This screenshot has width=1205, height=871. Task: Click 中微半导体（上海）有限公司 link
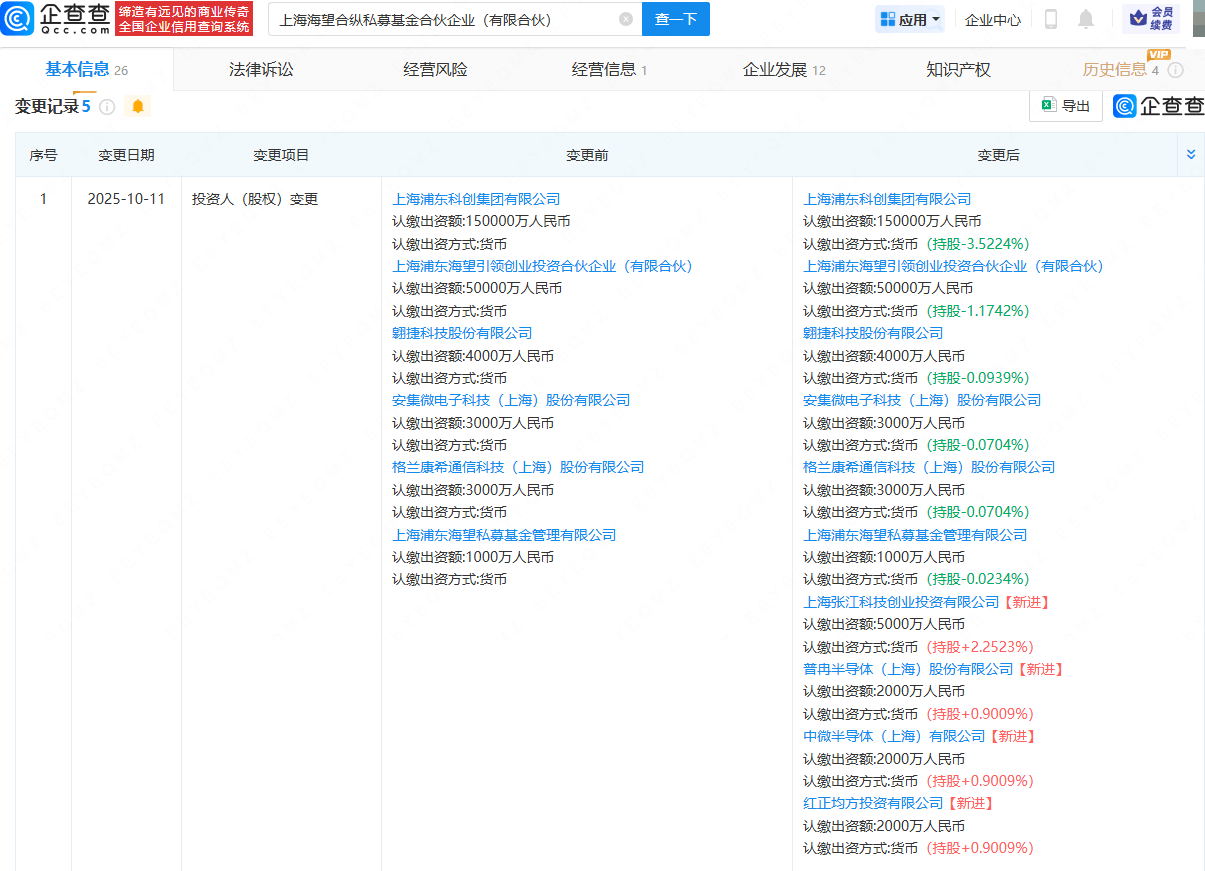[894, 736]
